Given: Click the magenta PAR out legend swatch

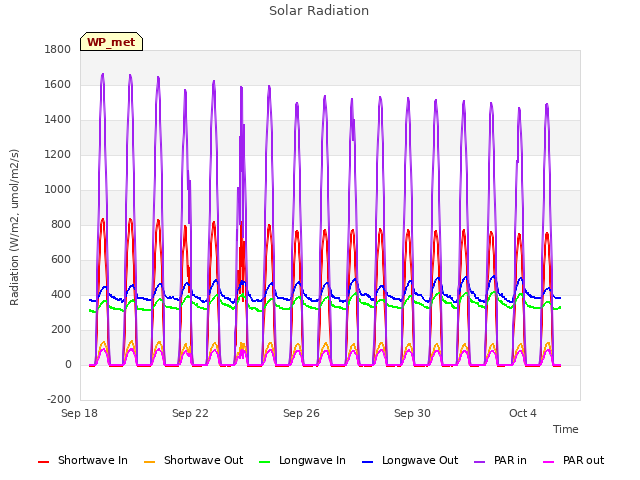Looking at the screenshot, I should click(549, 462).
